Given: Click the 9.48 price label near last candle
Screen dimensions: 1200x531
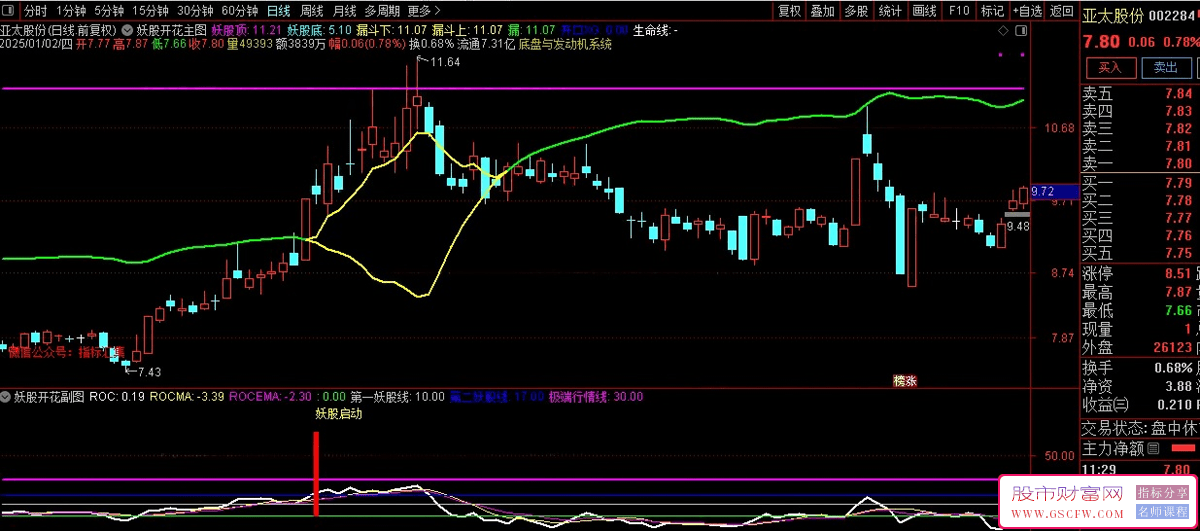Looking at the screenshot, I should [1018, 226].
